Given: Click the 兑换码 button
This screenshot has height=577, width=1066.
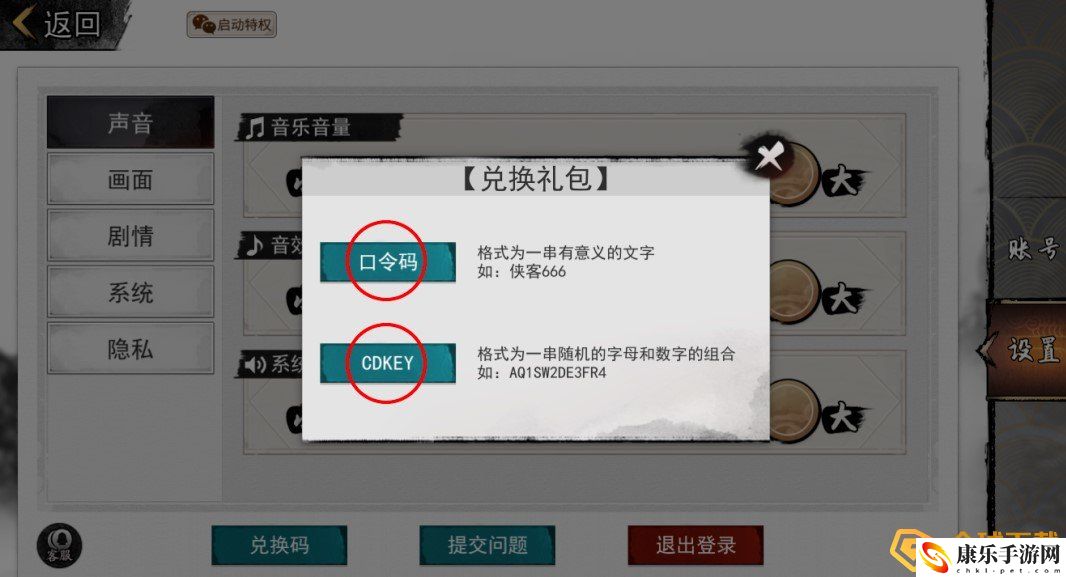Looking at the screenshot, I should [x=279, y=545].
